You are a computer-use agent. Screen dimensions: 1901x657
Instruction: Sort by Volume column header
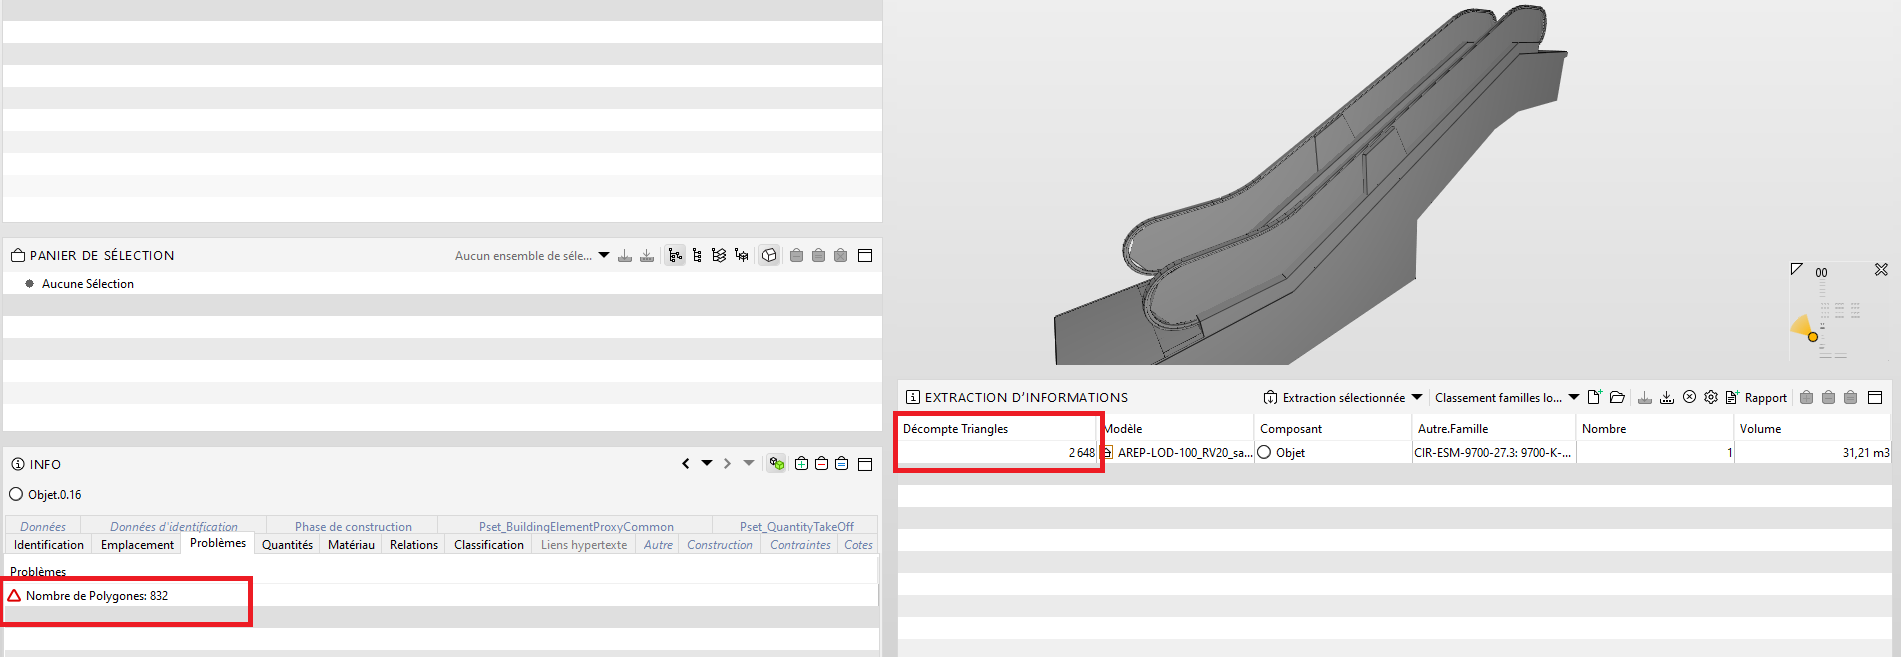point(1813,429)
